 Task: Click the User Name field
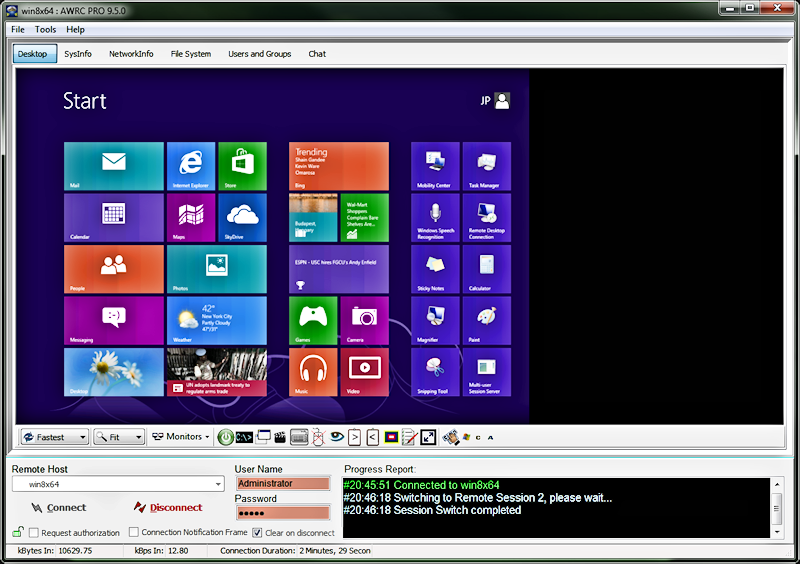283,483
